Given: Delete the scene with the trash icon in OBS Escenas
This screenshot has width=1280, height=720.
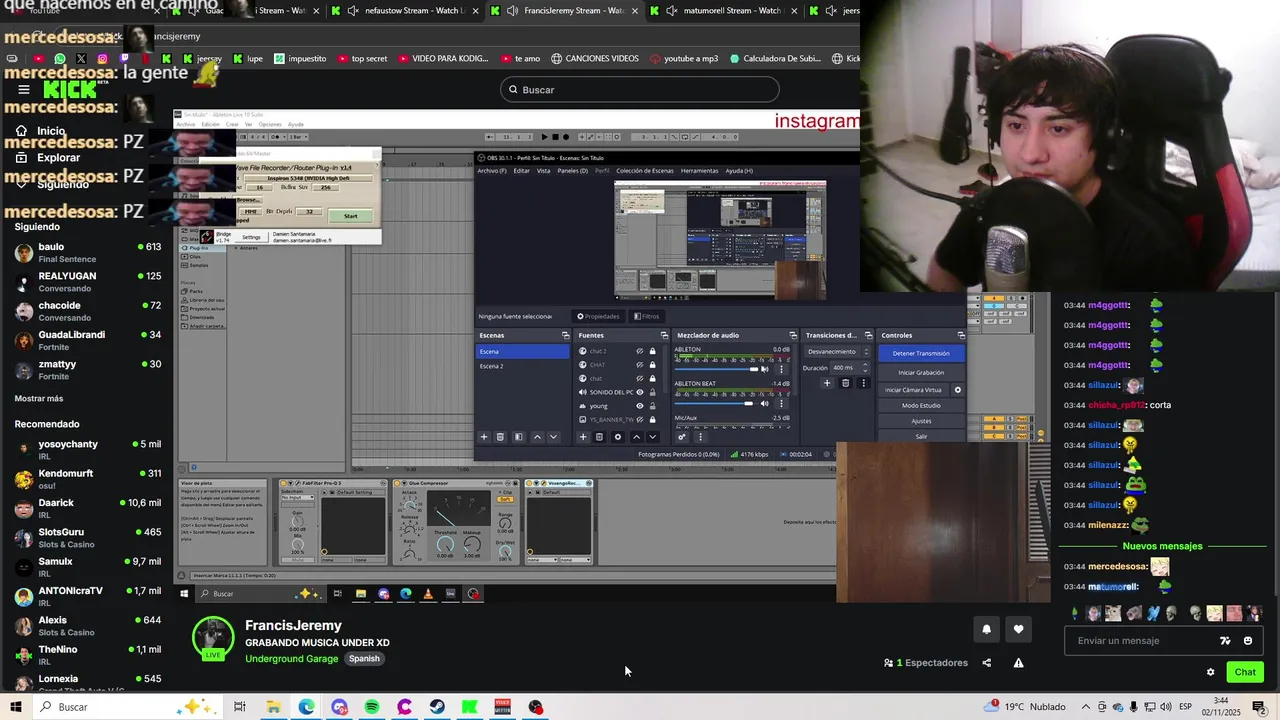Looking at the screenshot, I should pyautogui.click(x=500, y=437).
